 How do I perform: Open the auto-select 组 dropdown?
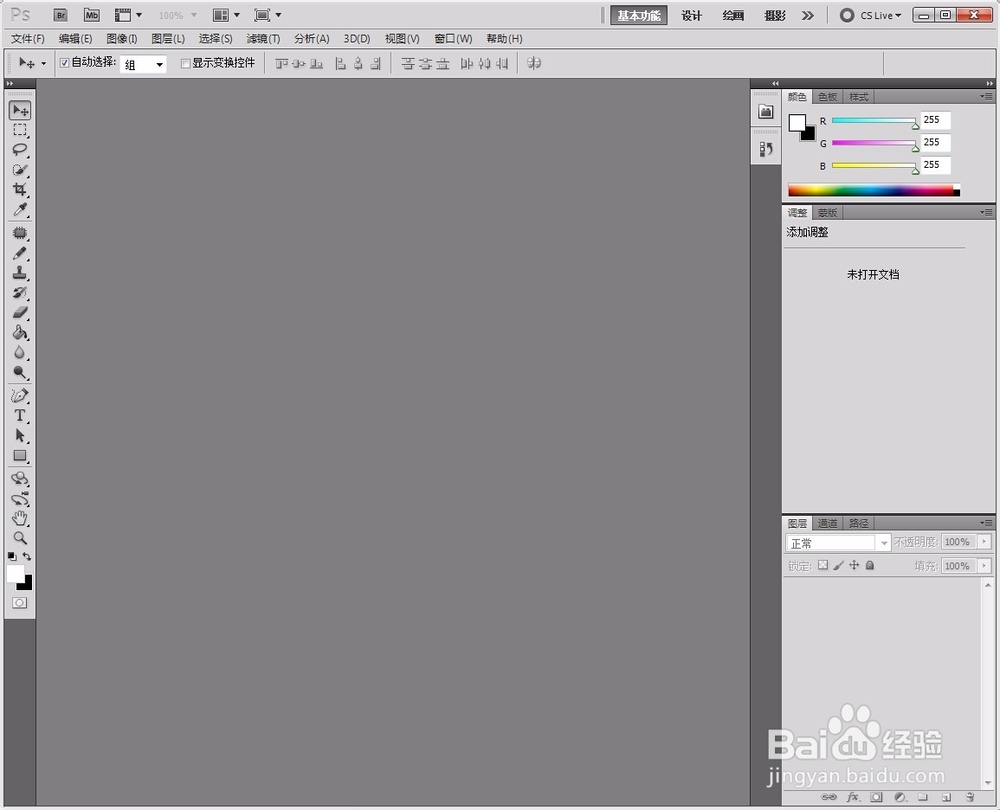point(143,64)
